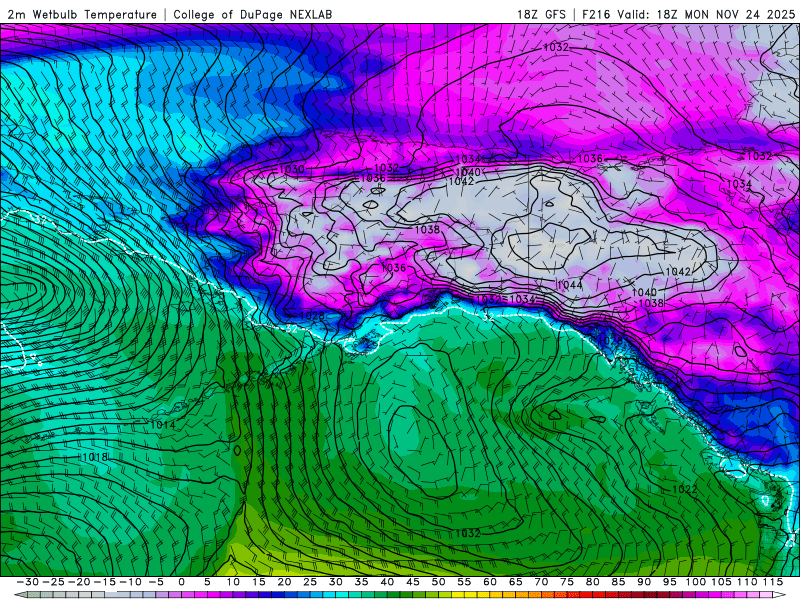Select the 90 legend value
Viewport: 800px width, 600px height.
point(644,582)
